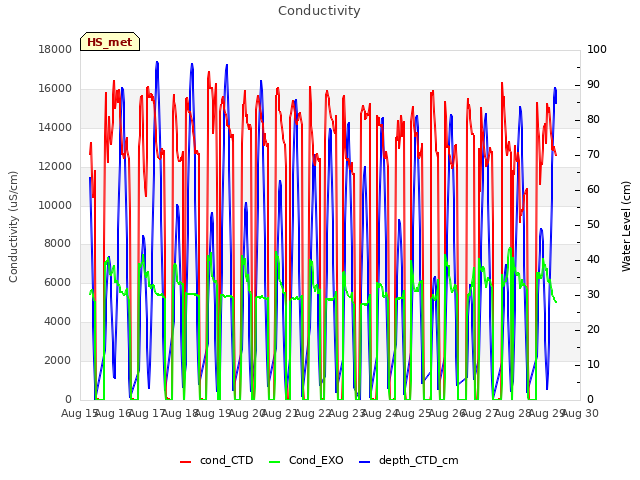Click the 10000 left axis label

pos(55,205)
